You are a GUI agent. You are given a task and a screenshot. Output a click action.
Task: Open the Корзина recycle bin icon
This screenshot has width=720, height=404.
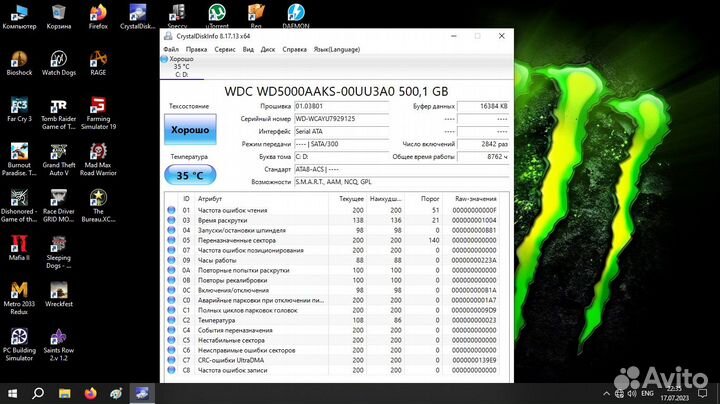59,16
